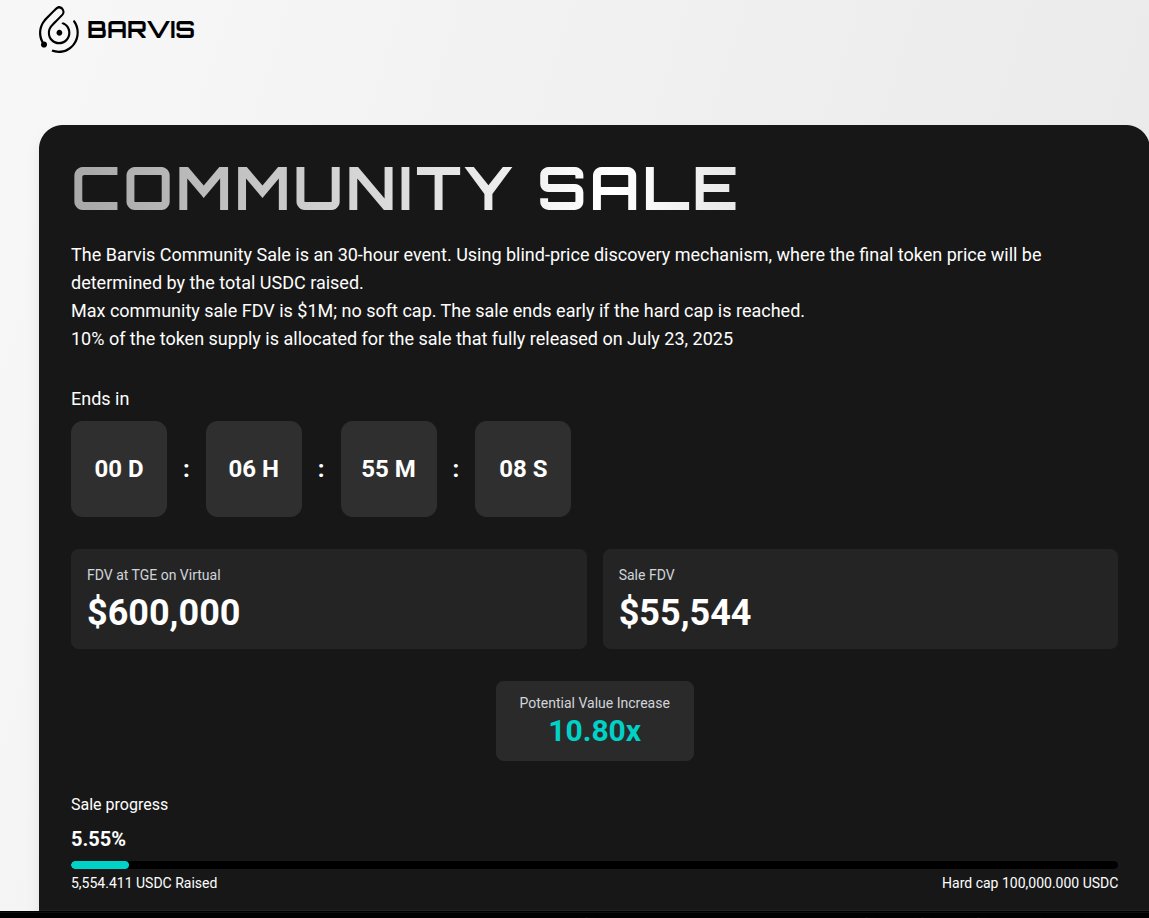Screen dimensions: 1149x918
Task: Click the 'Ends in' label
Action: pos(100,399)
